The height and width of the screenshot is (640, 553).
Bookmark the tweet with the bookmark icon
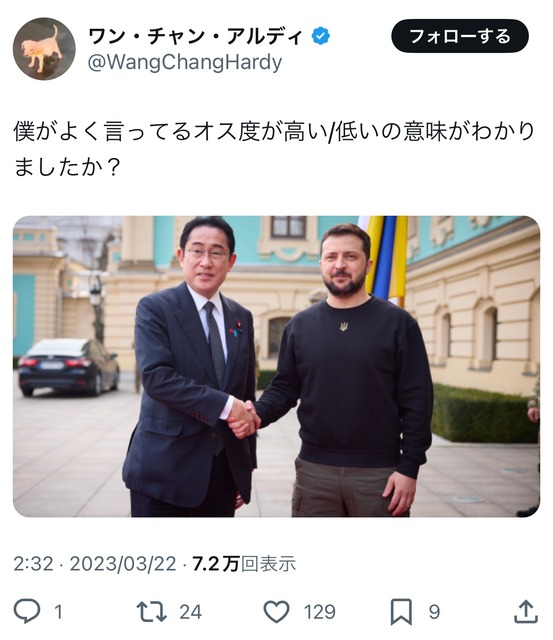[401, 612]
